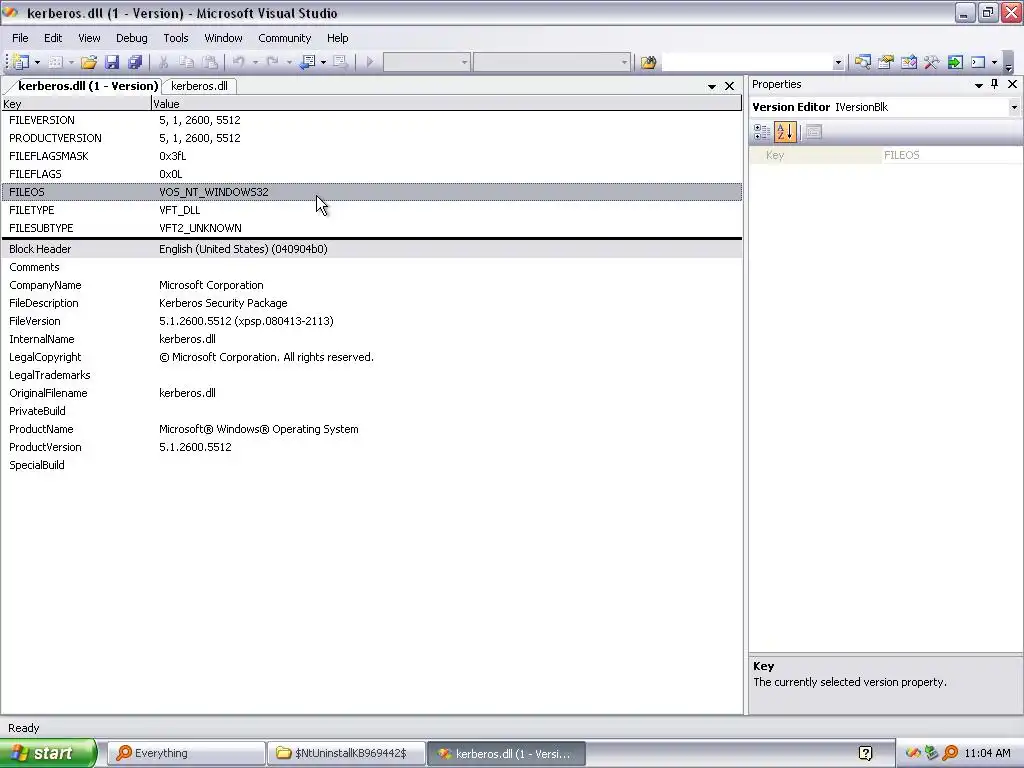Image resolution: width=1024 pixels, height=768 pixels.
Task: Expand the Find combo box dropdown arrow
Action: click(x=838, y=63)
